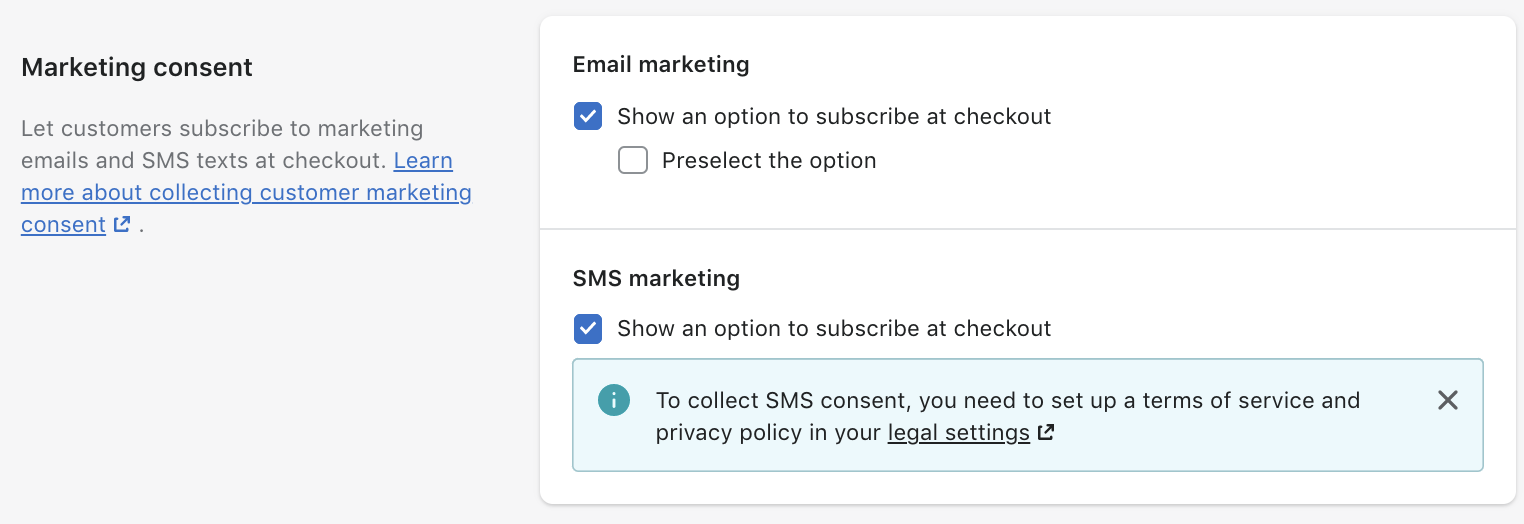
Task: Click the Marketing consent page heading
Action: (x=137, y=67)
